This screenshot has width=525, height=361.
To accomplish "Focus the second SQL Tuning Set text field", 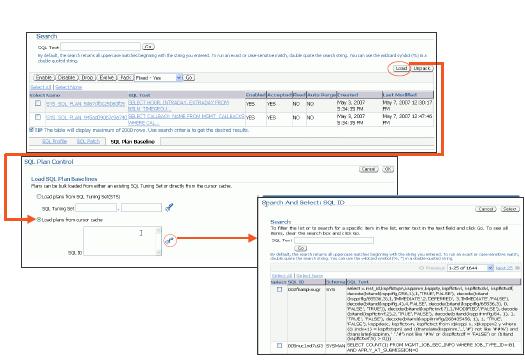I will 141,208.
